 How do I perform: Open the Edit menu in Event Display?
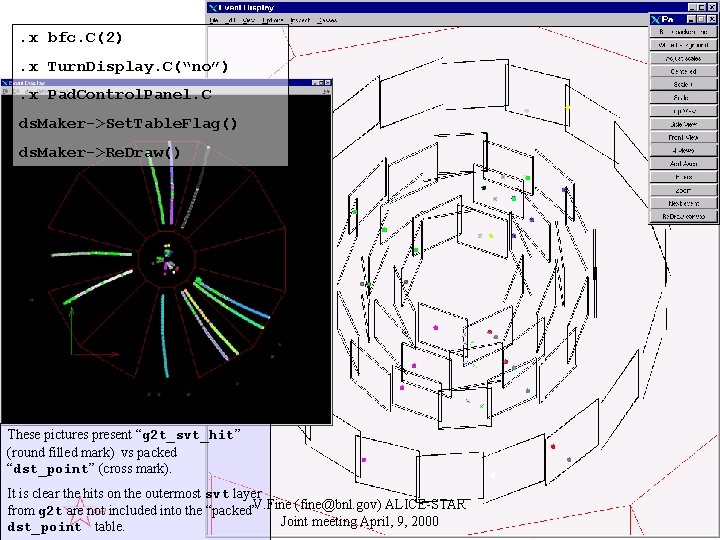(232, 20)
